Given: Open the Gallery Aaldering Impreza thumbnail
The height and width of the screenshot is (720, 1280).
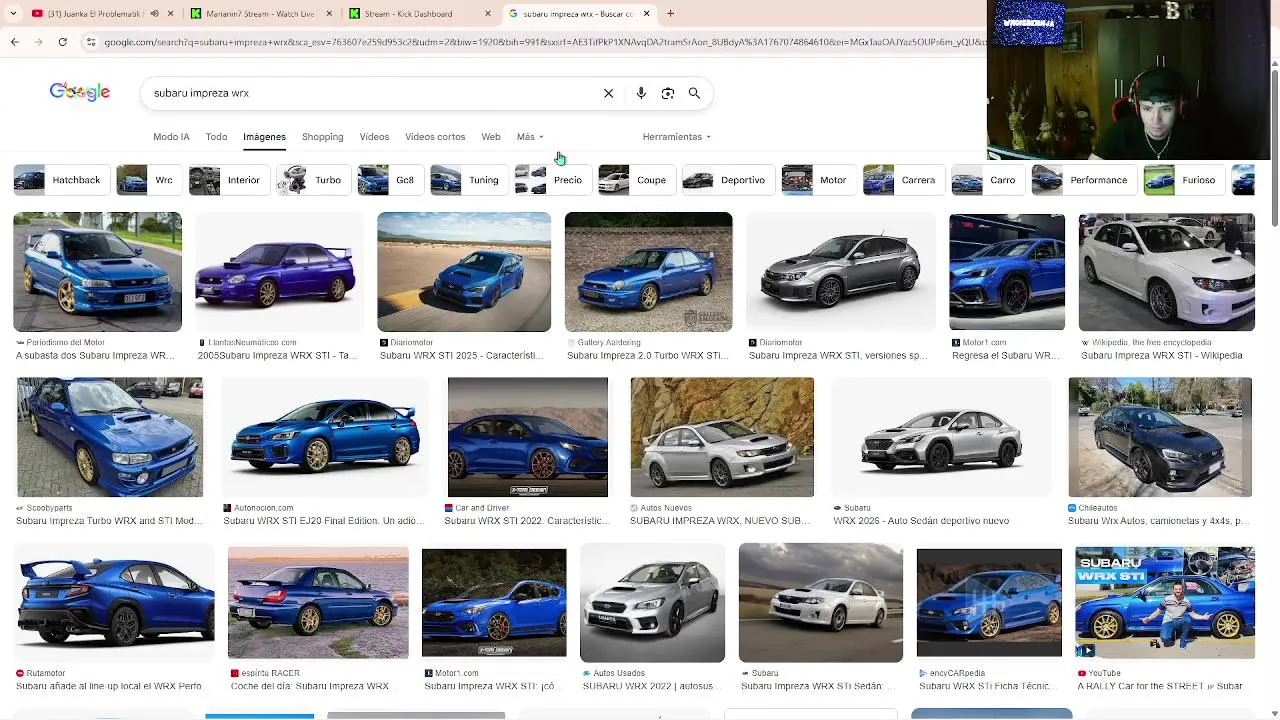Looking at the screenshot, I should click(648, 271).
